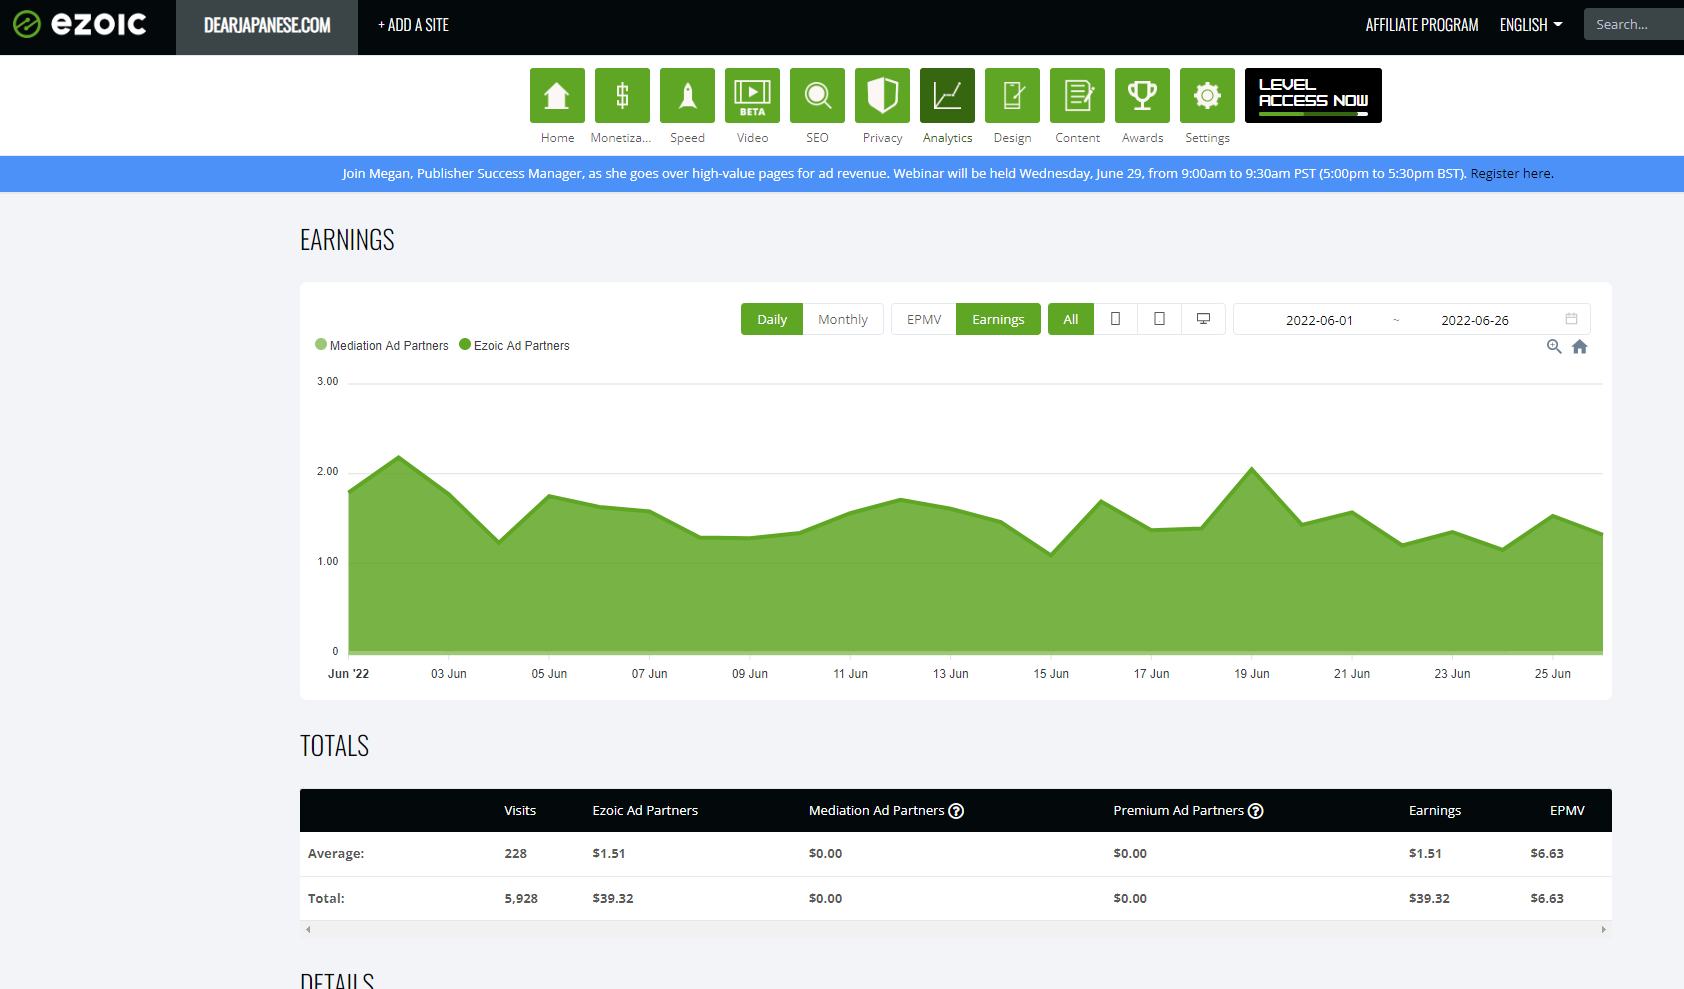Filter chart by tablet device
The width and height of the screenshot is (1684, 989).
[x=1159, y=319]
